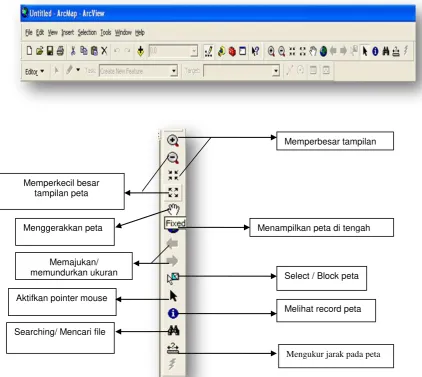422x377 pixels.
Task: Click the New Map File icon
Action: 29,51
